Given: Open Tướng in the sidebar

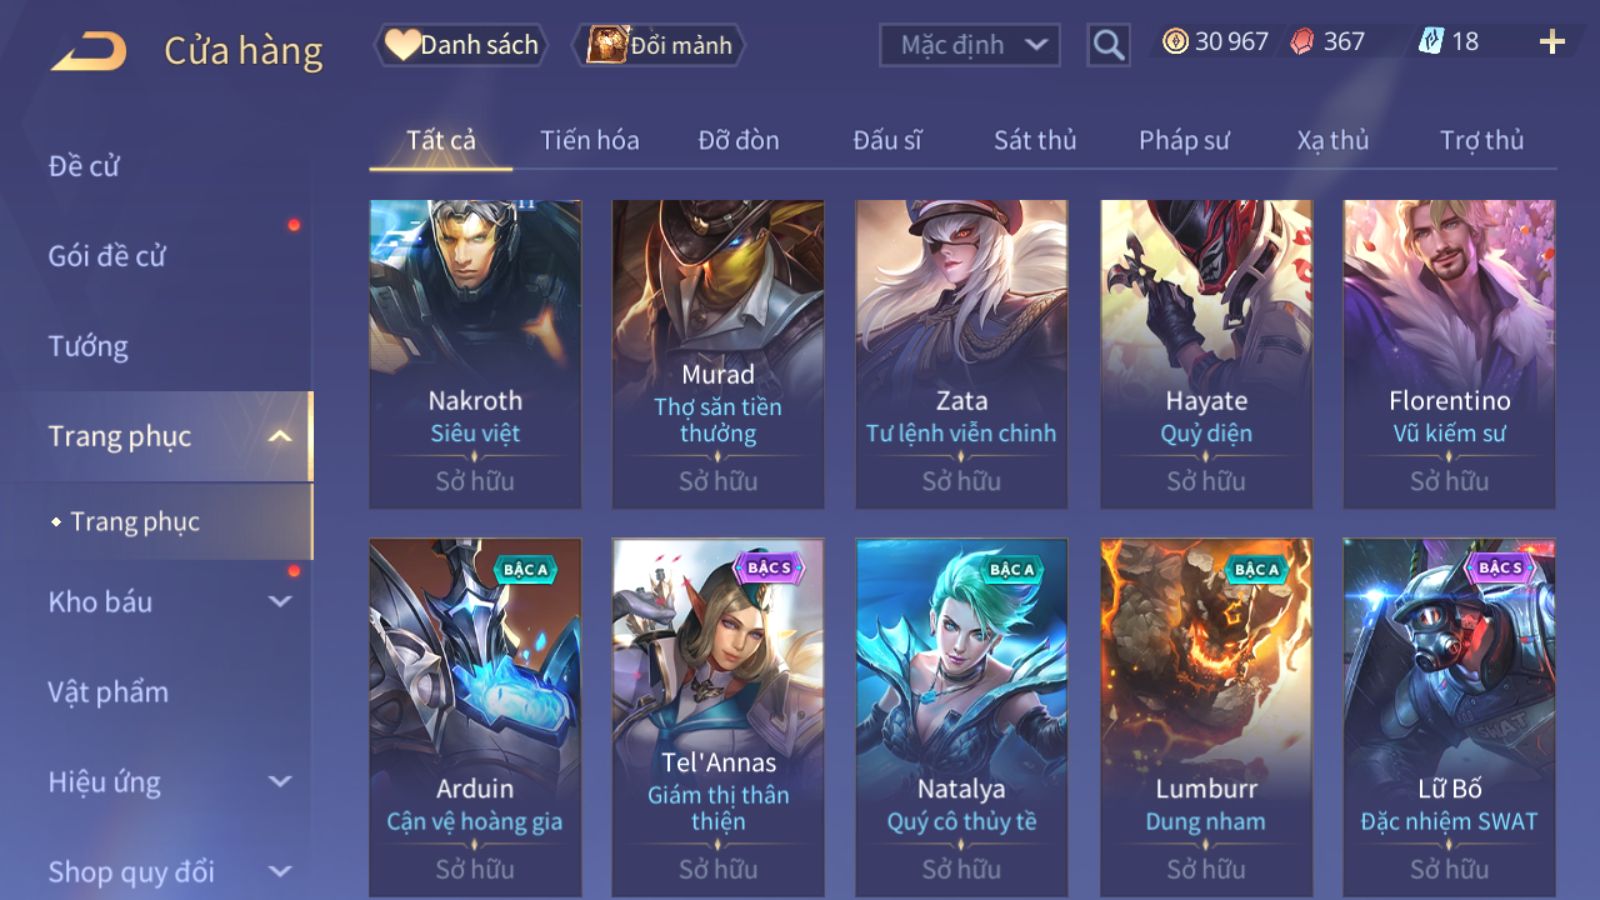Looking at the screenshot, I should [x=88, y=347].
